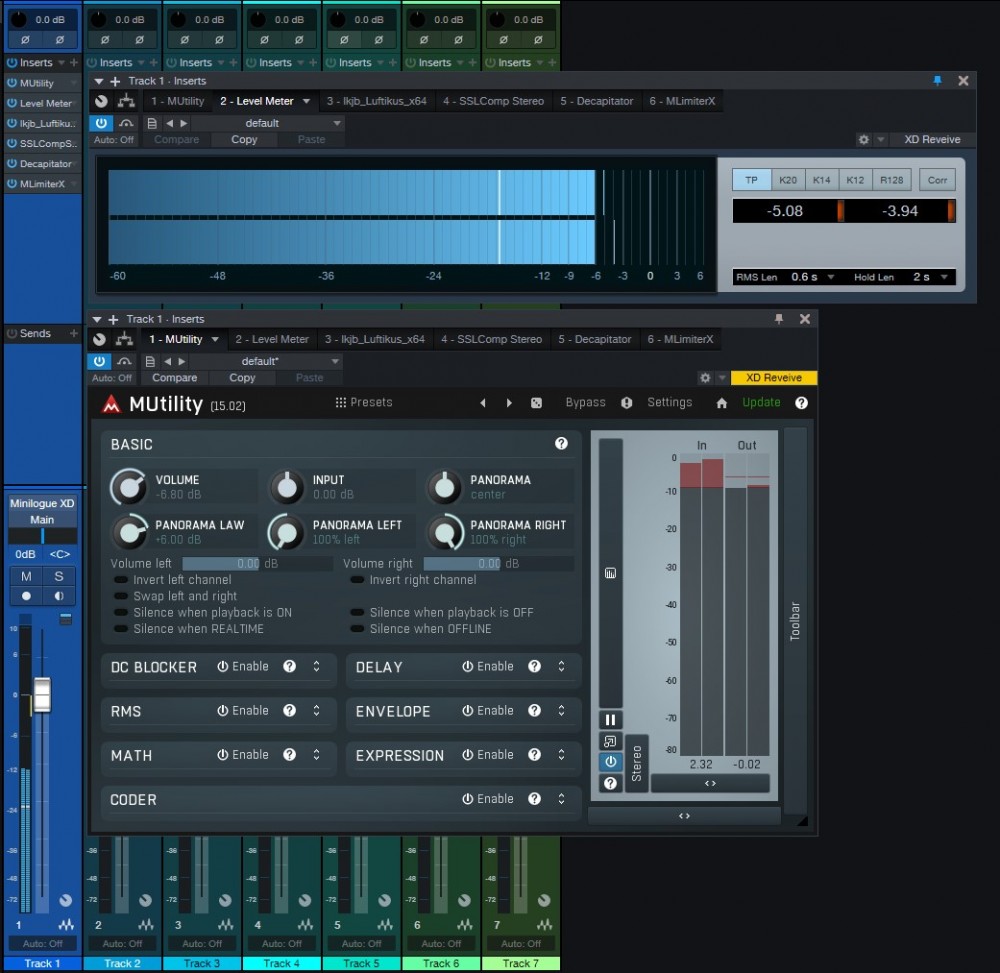Image resolution: width=1000 pixels, height=973 pixels.
Task: Open meter help question mark icon
Action: (x=610, y=783)
